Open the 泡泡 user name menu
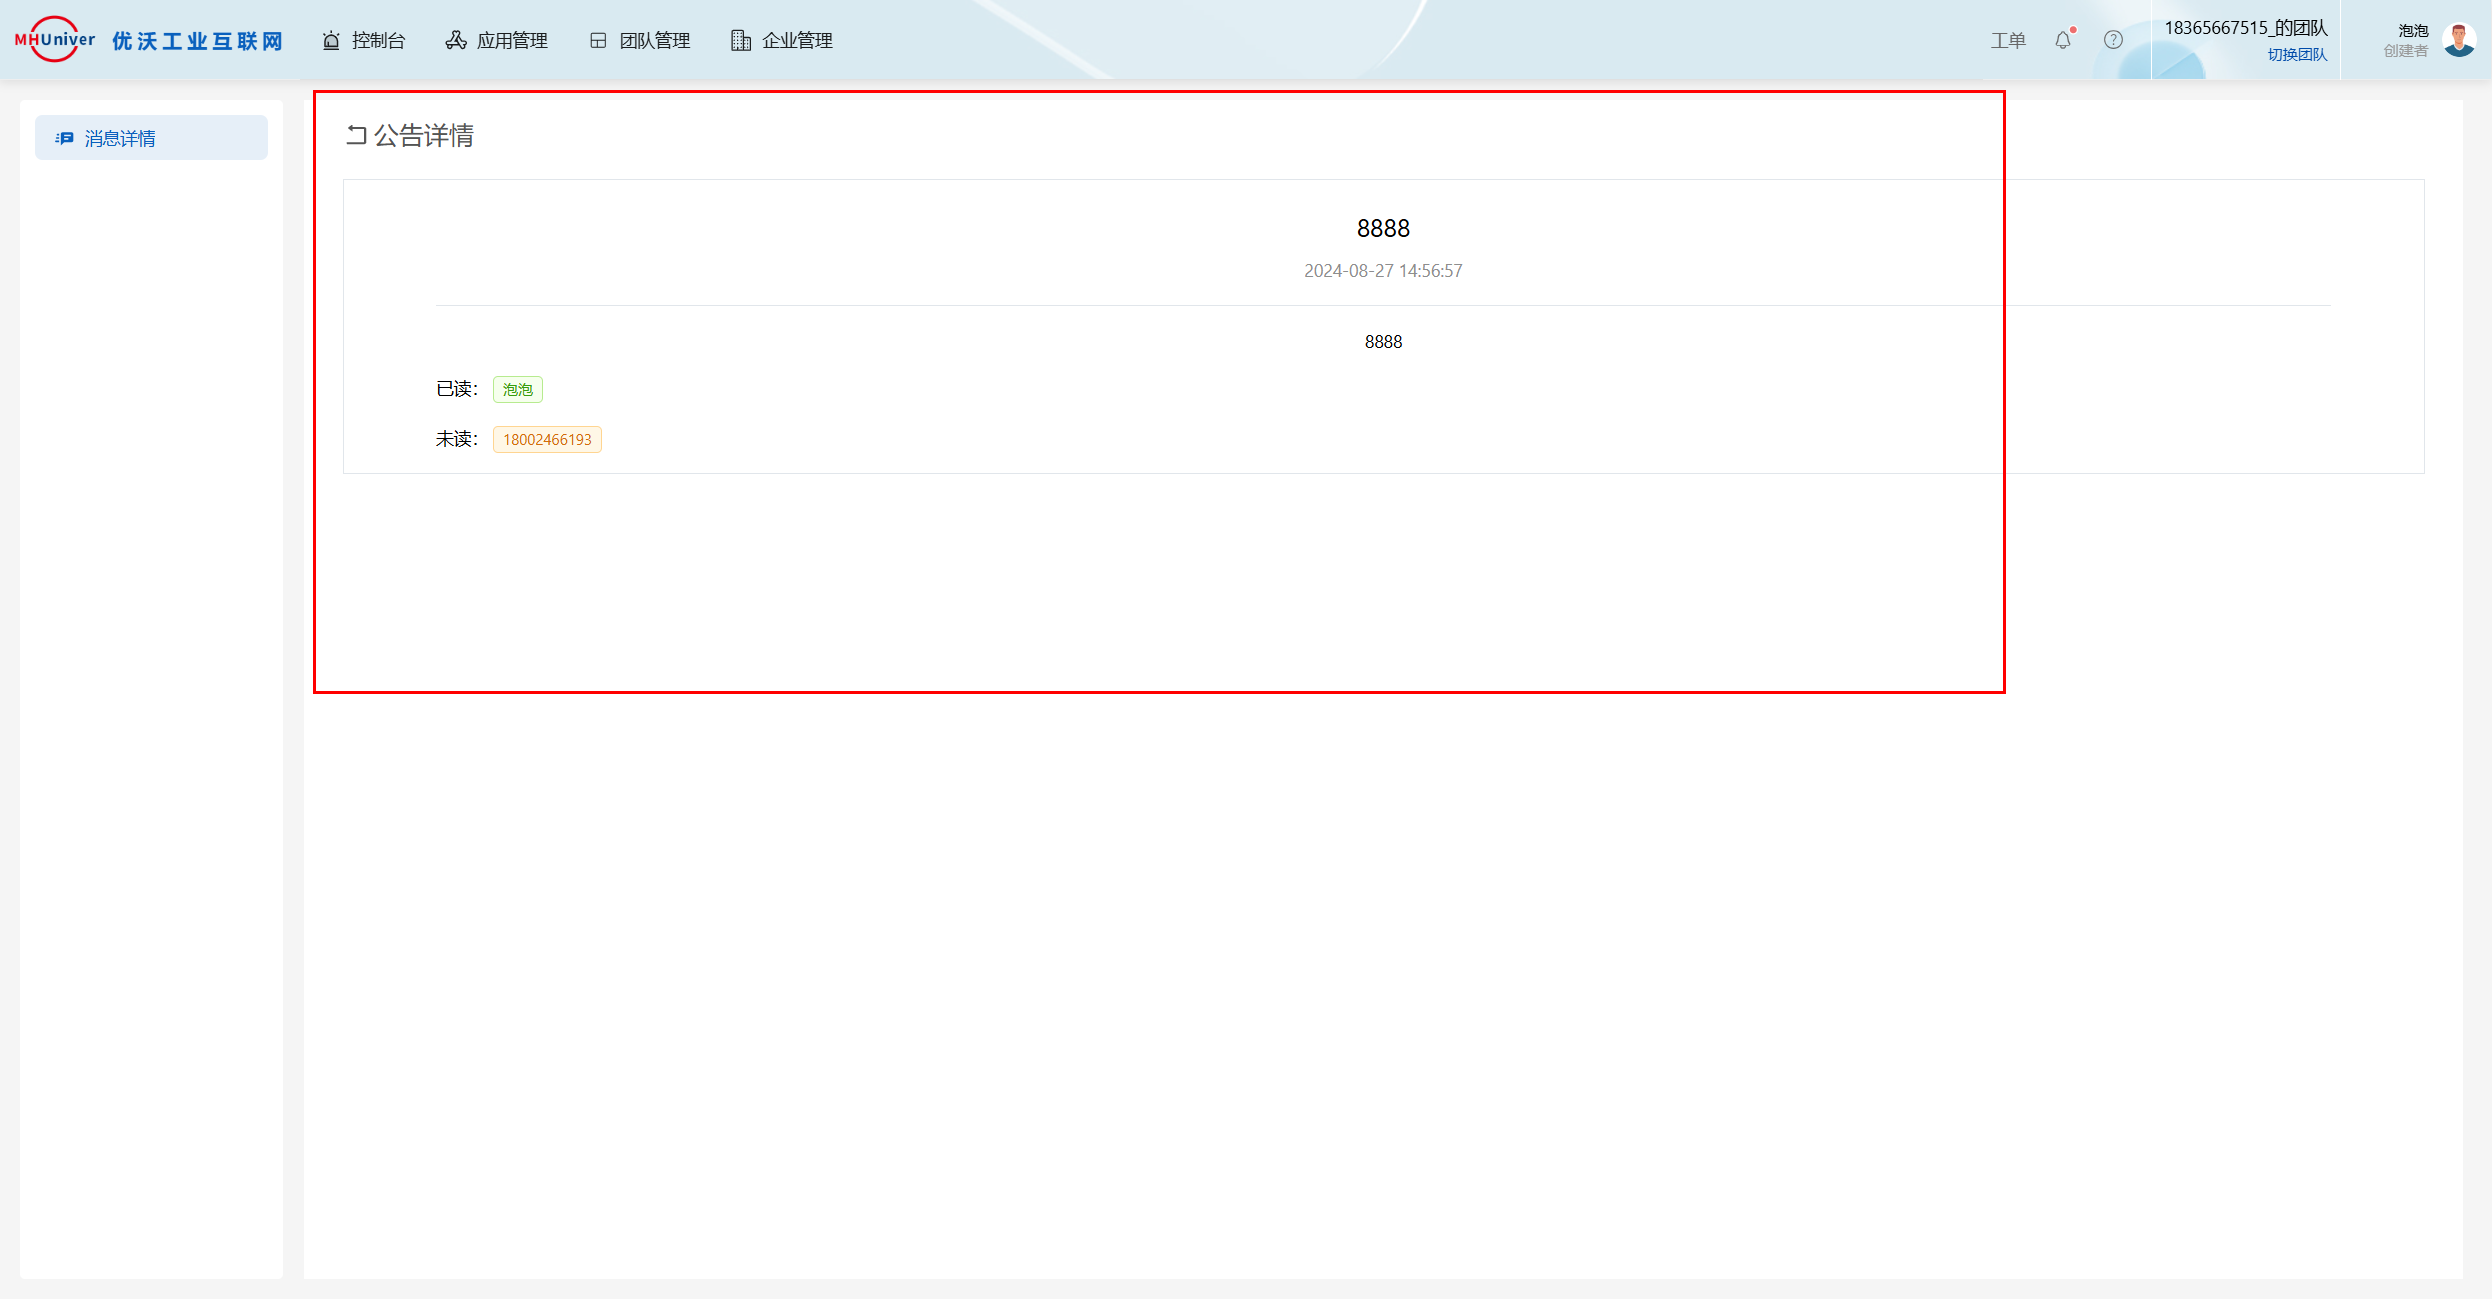2492x1299 pixels. point(2413,31)
